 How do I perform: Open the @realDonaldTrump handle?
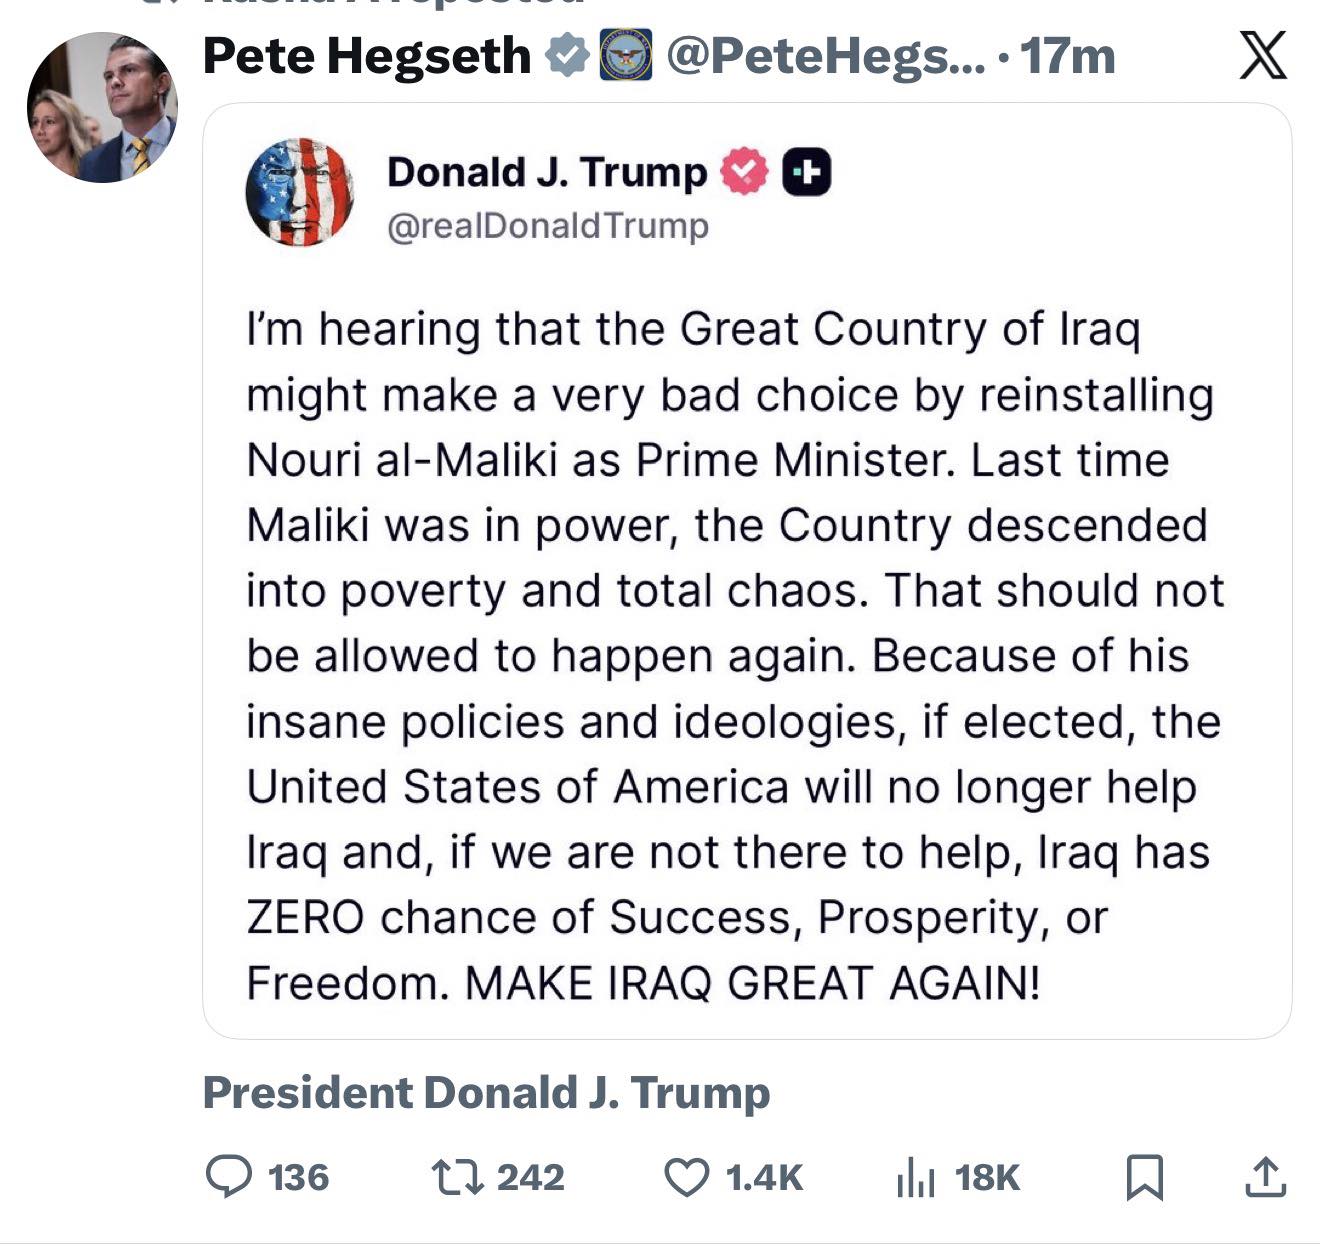[x=548, y=226]
